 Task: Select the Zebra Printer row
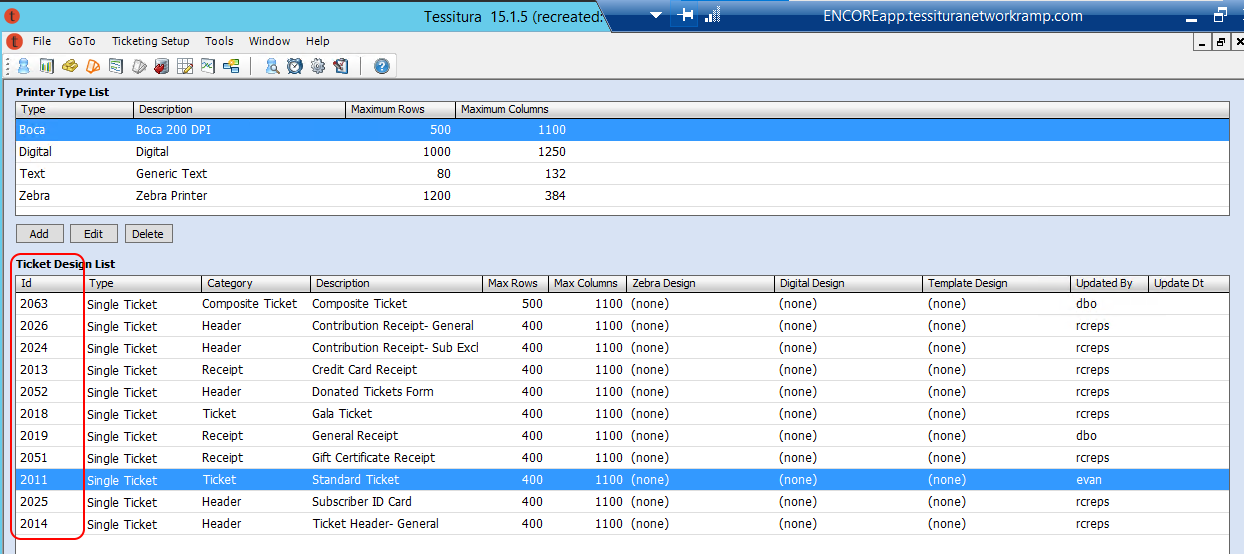[x=622, y=196]
